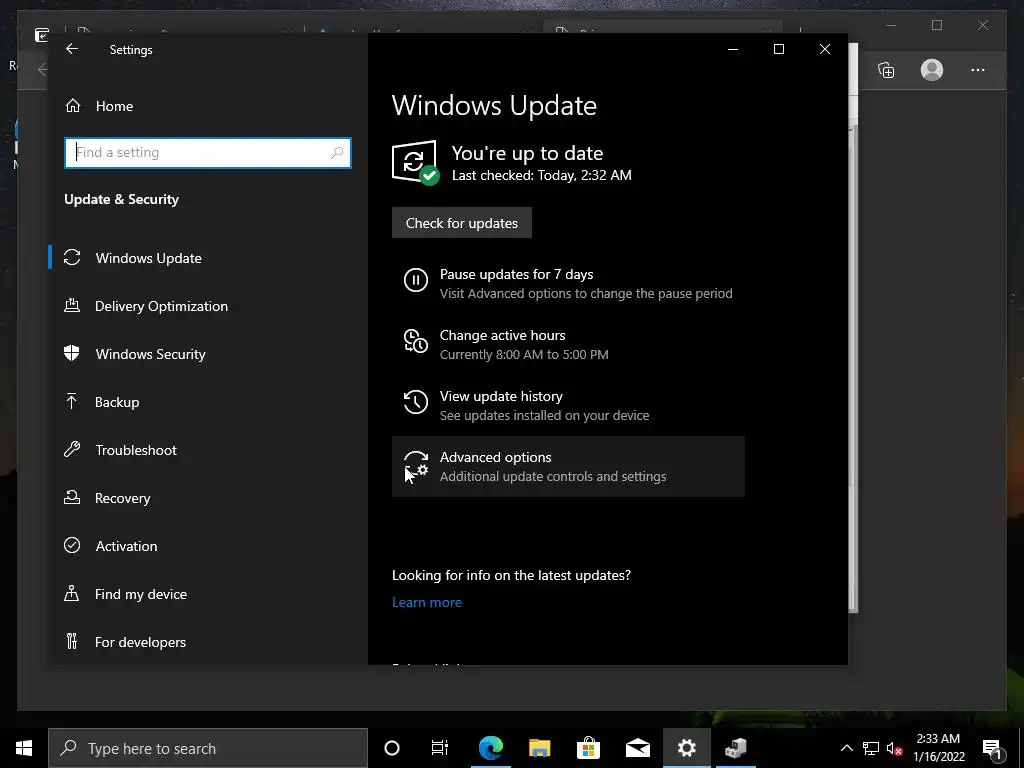Click the Delivery Optimization icon
The image size is (1024, 768).
click(72, 305)
